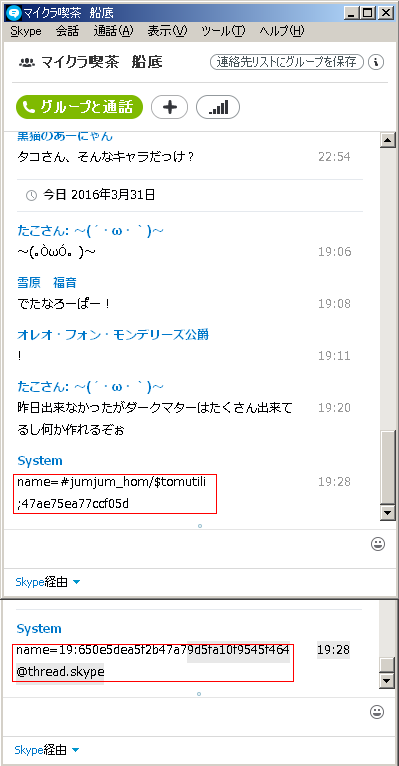Click sender name 雪原 福音
The height and width of the screenshot is (766, 399).
[x=47, y=282]
